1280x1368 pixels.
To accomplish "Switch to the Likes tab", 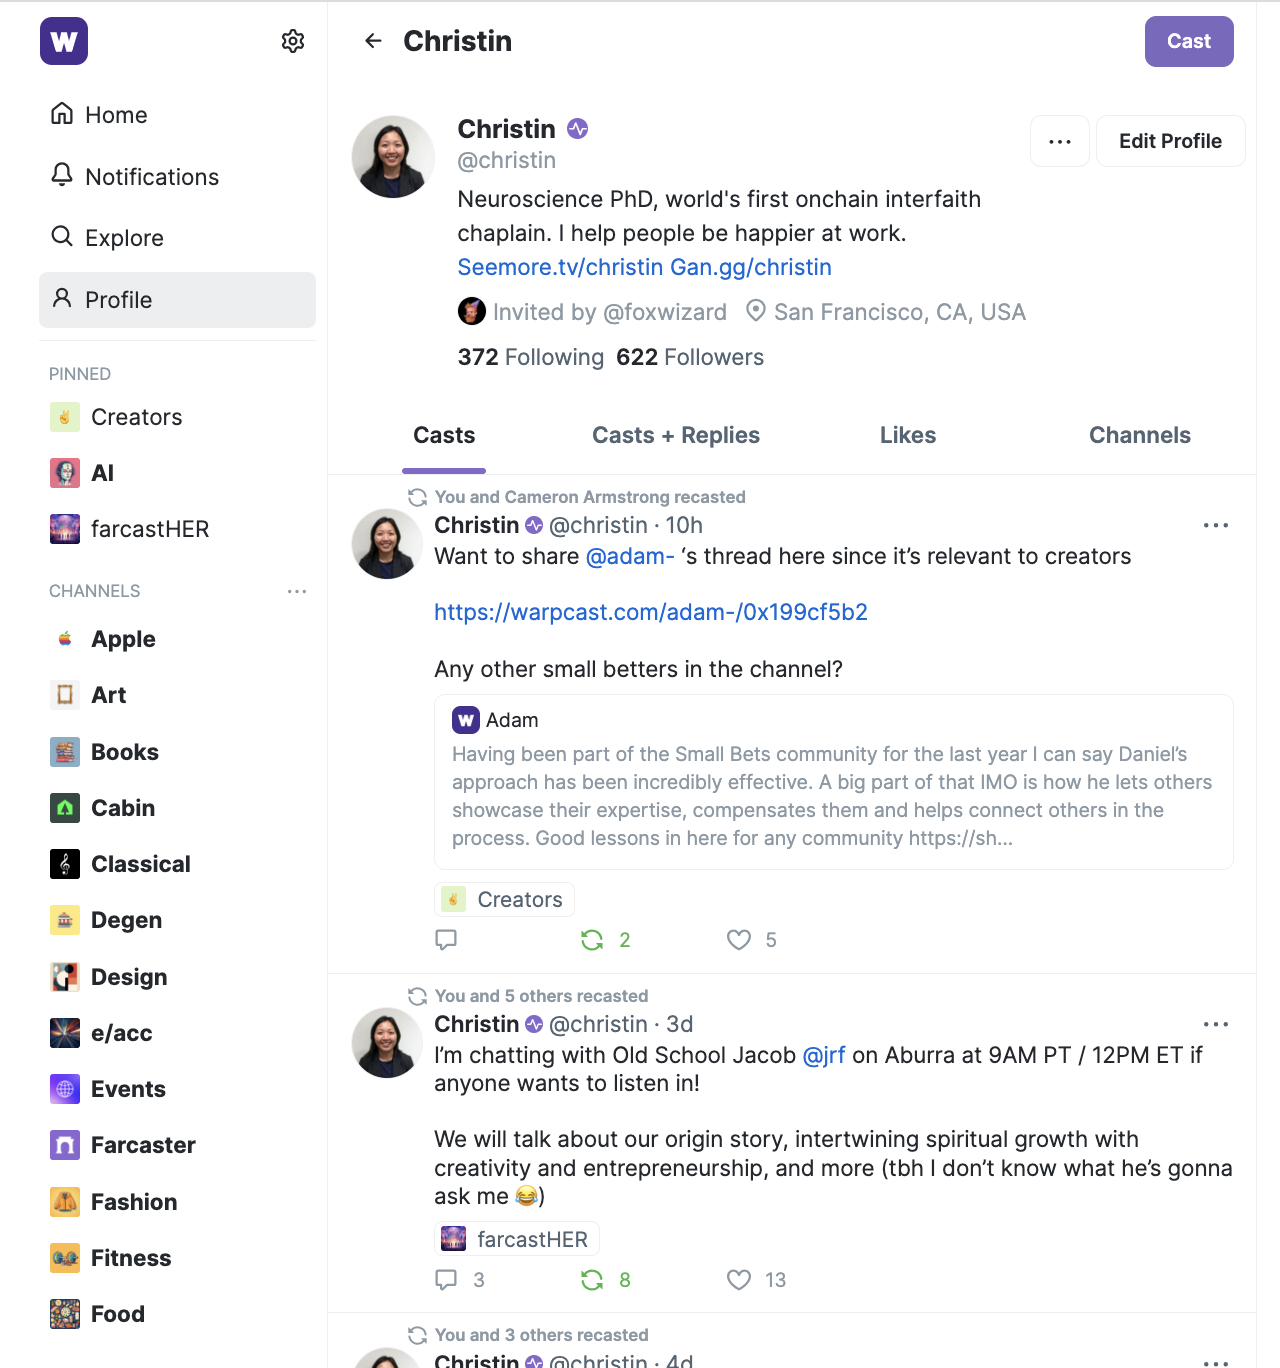I will tap(908, 435).
